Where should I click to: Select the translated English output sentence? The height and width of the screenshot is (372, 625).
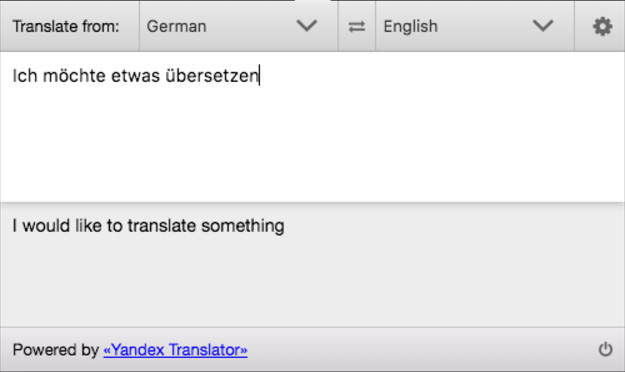(148, 226)
